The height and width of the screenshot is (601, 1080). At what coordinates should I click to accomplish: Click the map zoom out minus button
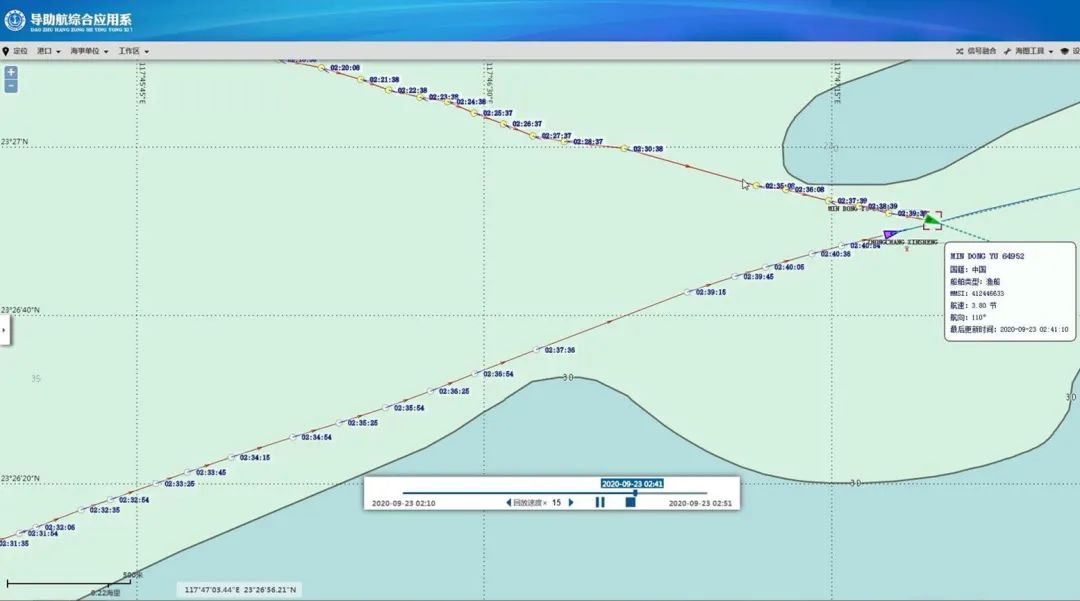coord(11,86)
